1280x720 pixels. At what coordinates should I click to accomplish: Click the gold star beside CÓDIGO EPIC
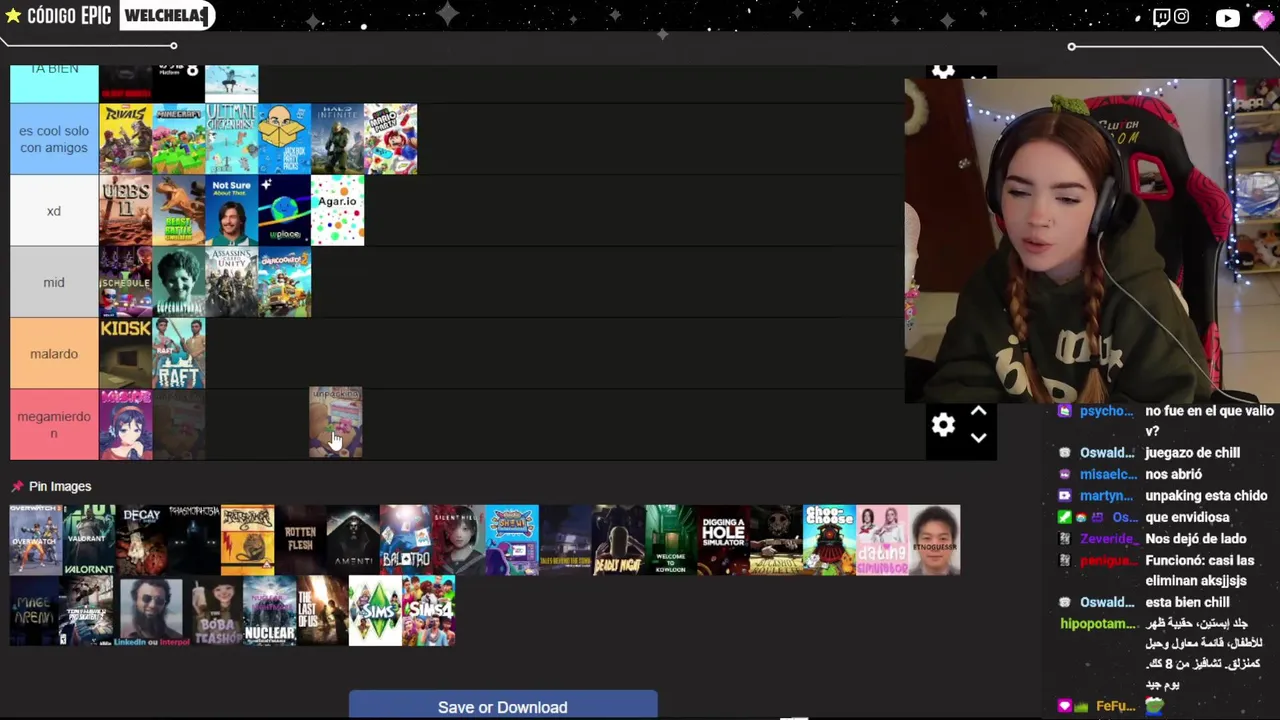point(13,16)
